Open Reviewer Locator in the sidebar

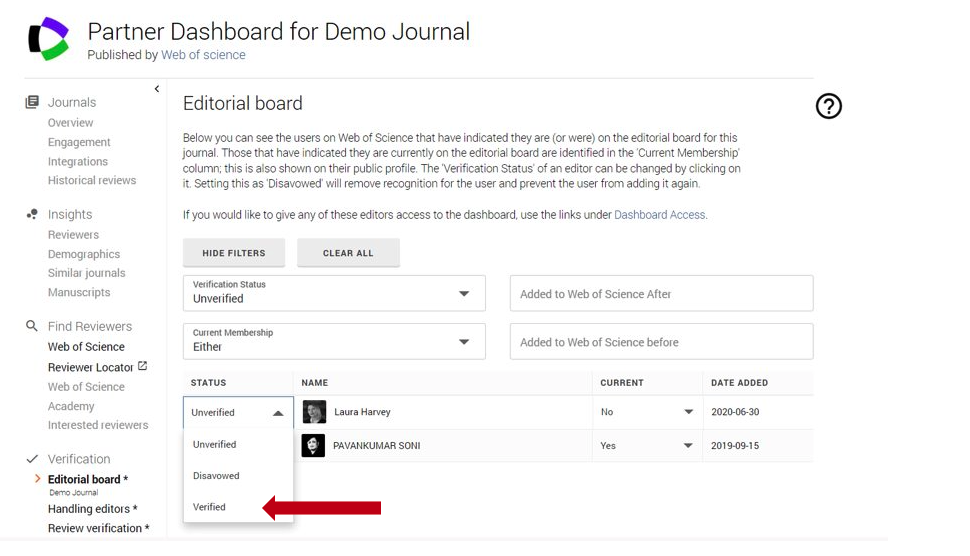[91, 367]
